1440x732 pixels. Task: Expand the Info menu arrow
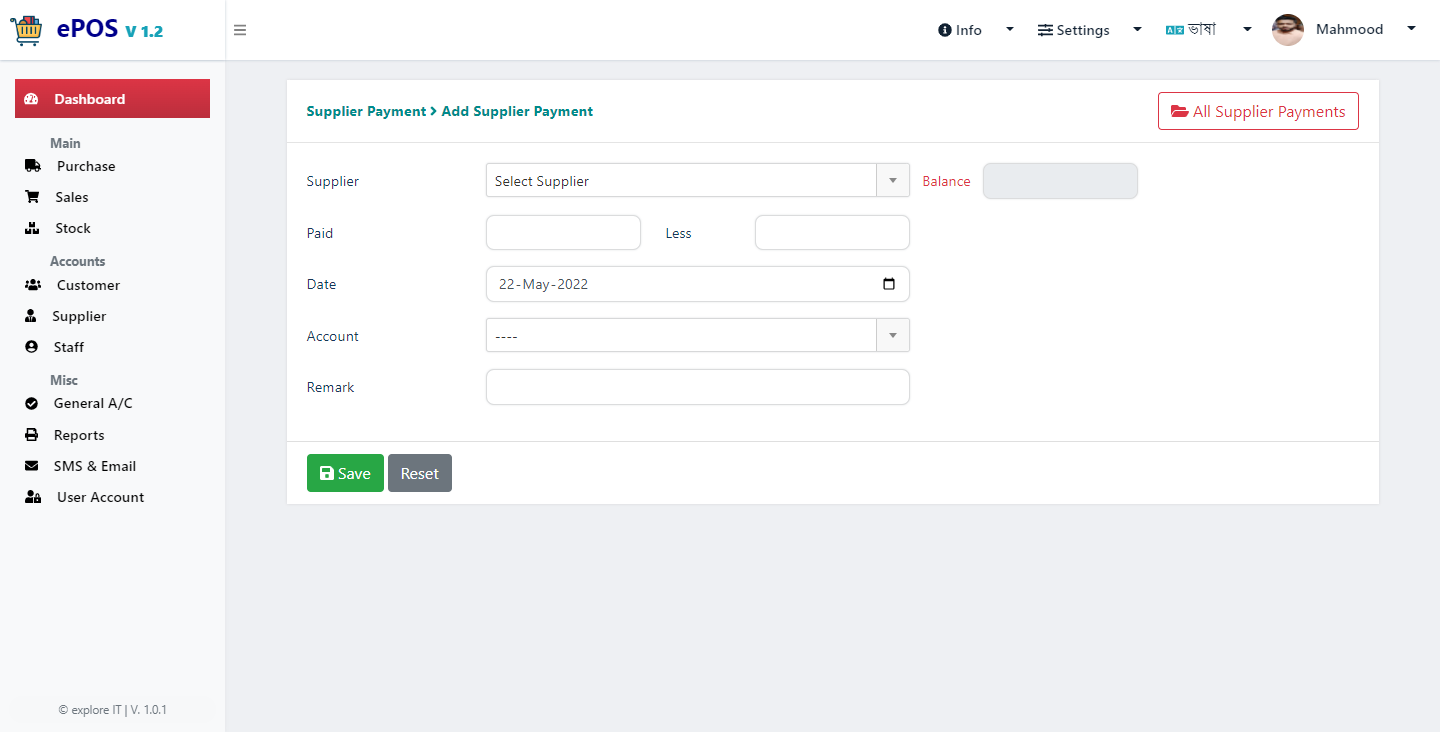[x=1010, y=30]
